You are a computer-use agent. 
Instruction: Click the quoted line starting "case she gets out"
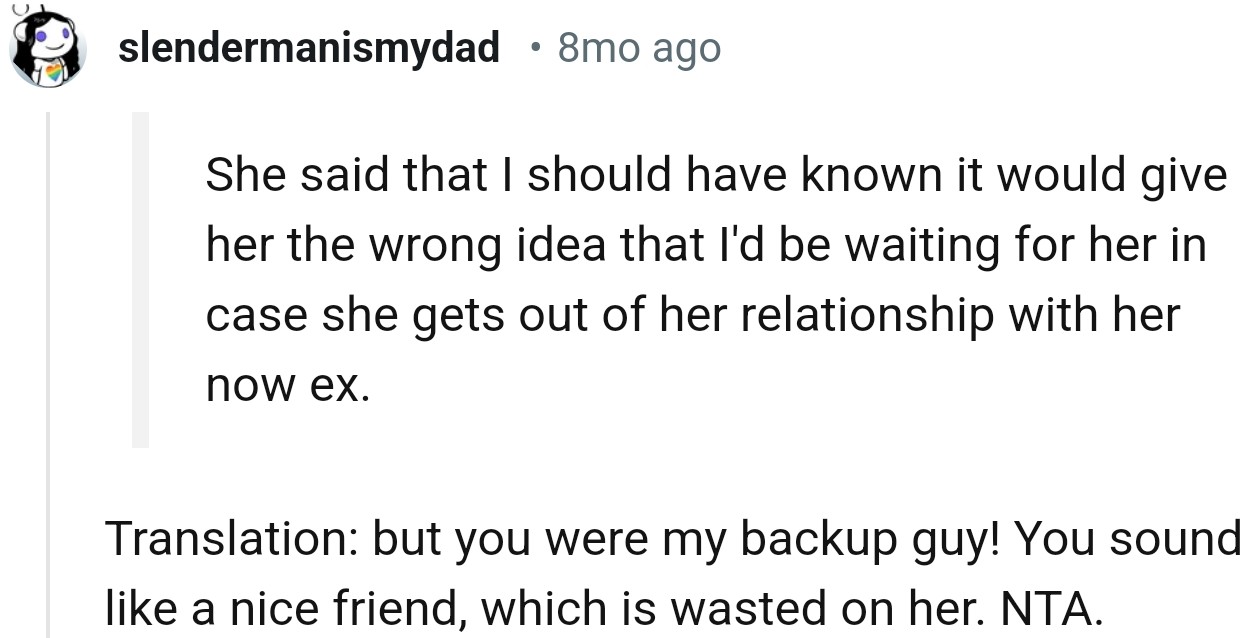coord(693,316)
